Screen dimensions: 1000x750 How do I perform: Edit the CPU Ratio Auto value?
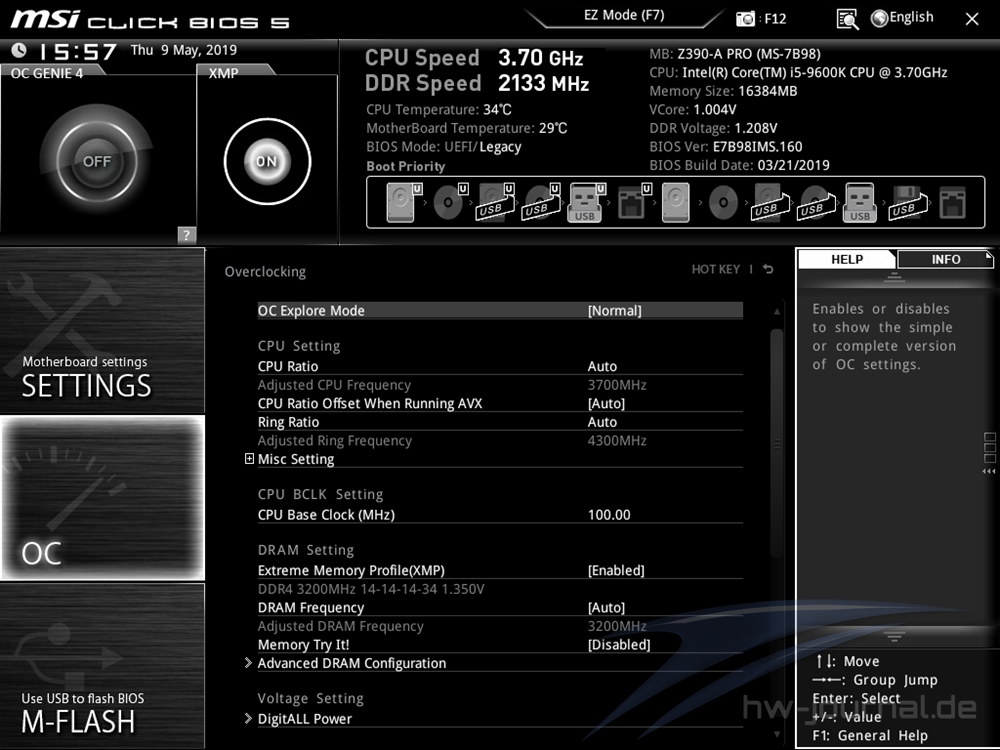coord(602,367)
